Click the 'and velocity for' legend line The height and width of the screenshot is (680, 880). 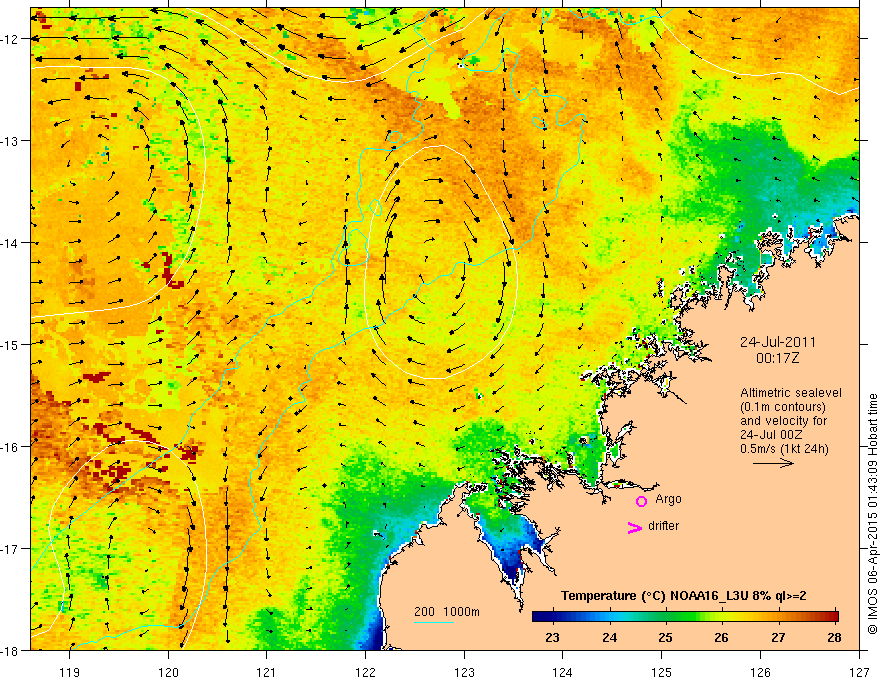(783, 421)
